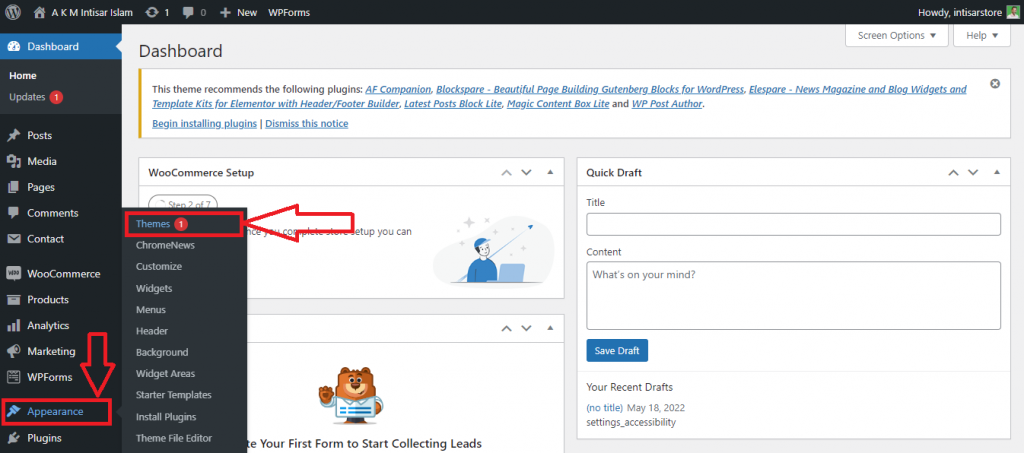This screenshot has width=1024, height=453.
Task: Open Starter Templates submenu item
Action: click(174, 395)
